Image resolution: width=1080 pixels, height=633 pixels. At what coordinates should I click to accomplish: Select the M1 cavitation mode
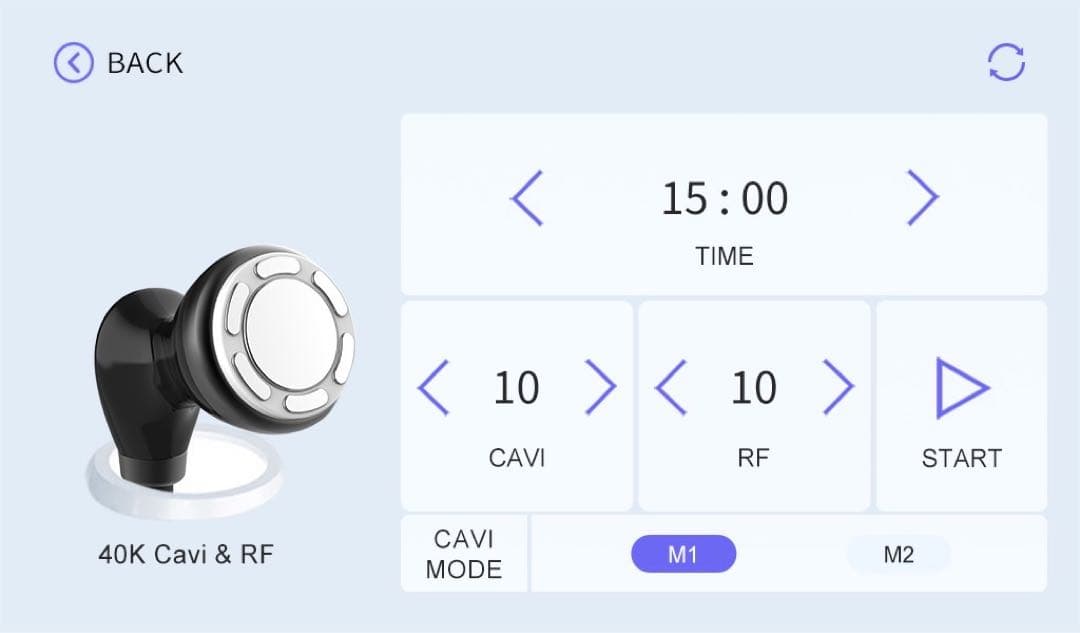(x=683, y=555)
